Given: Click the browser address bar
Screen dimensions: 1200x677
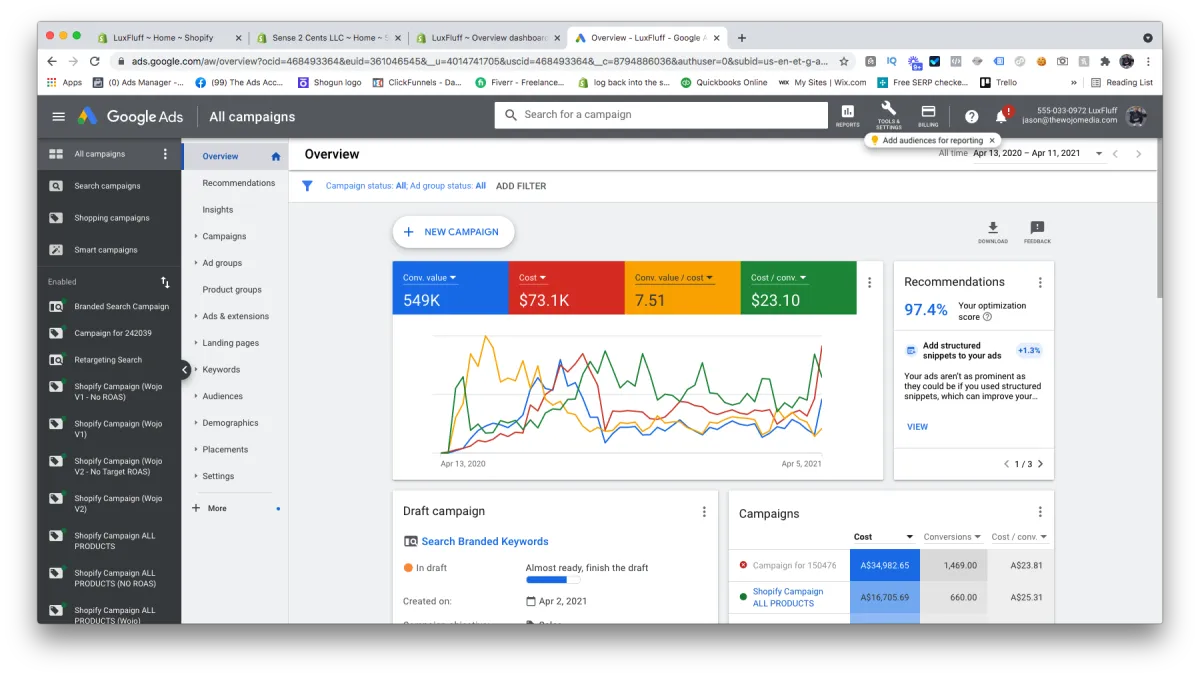Looking at the screenshot, I should pos(480,61).
